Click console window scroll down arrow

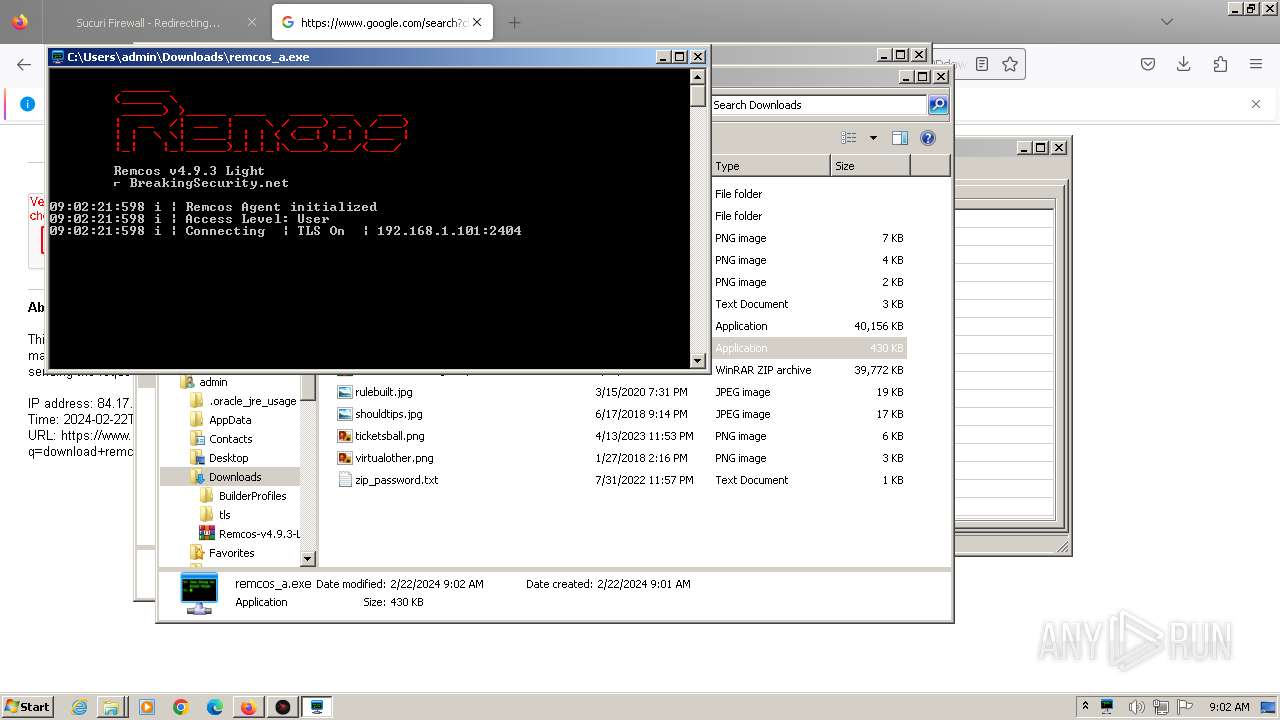point(698,361)
